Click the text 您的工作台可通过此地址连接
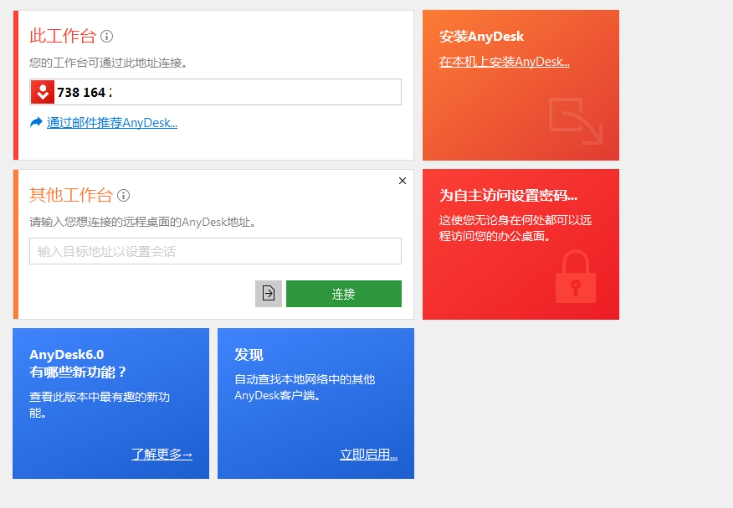Screen dimensions: 733x508 coord(108,63)
